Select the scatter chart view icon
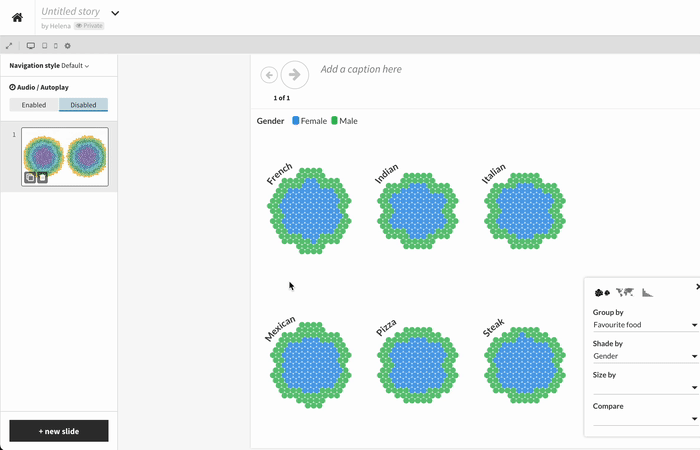This screenshot has height=450, width=700. click(647, 292)
